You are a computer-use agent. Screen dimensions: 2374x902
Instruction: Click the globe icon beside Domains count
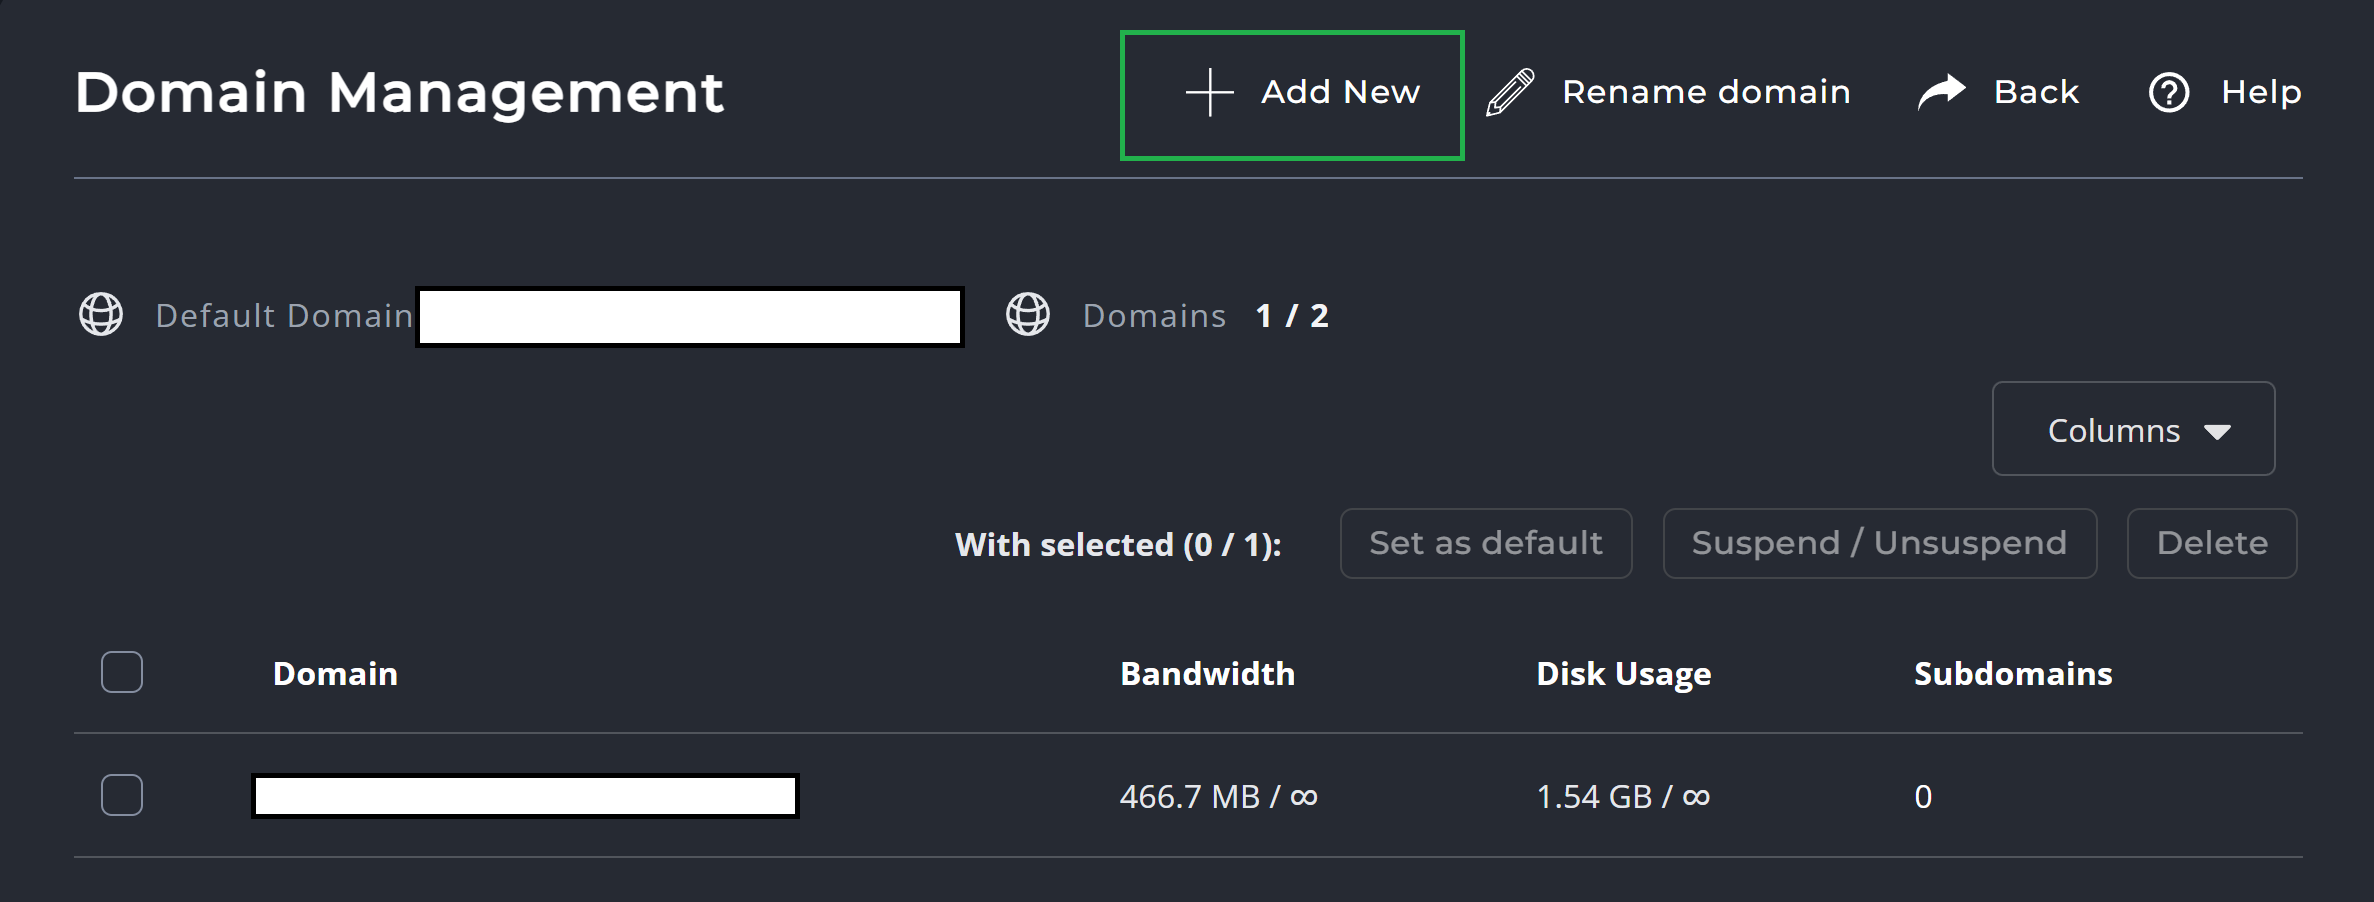click(1028, 315)
